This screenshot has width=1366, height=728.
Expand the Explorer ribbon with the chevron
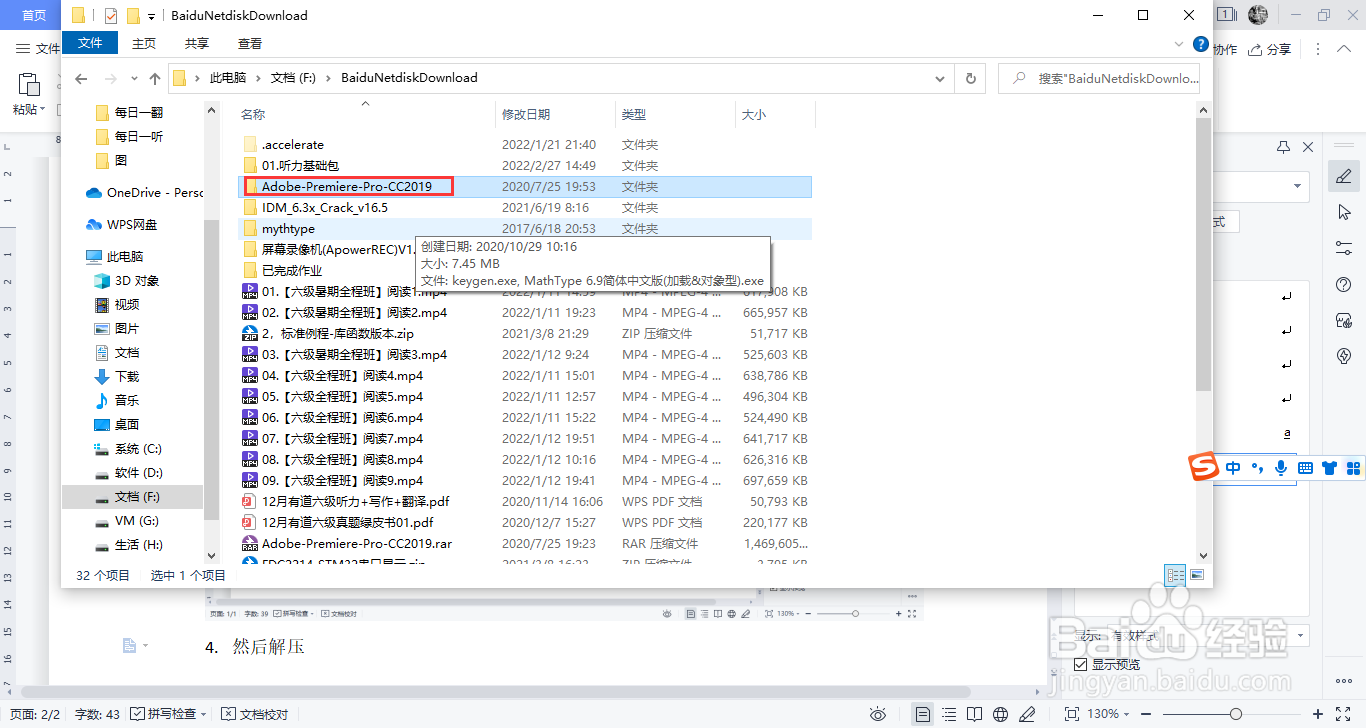click(1180, 44)
